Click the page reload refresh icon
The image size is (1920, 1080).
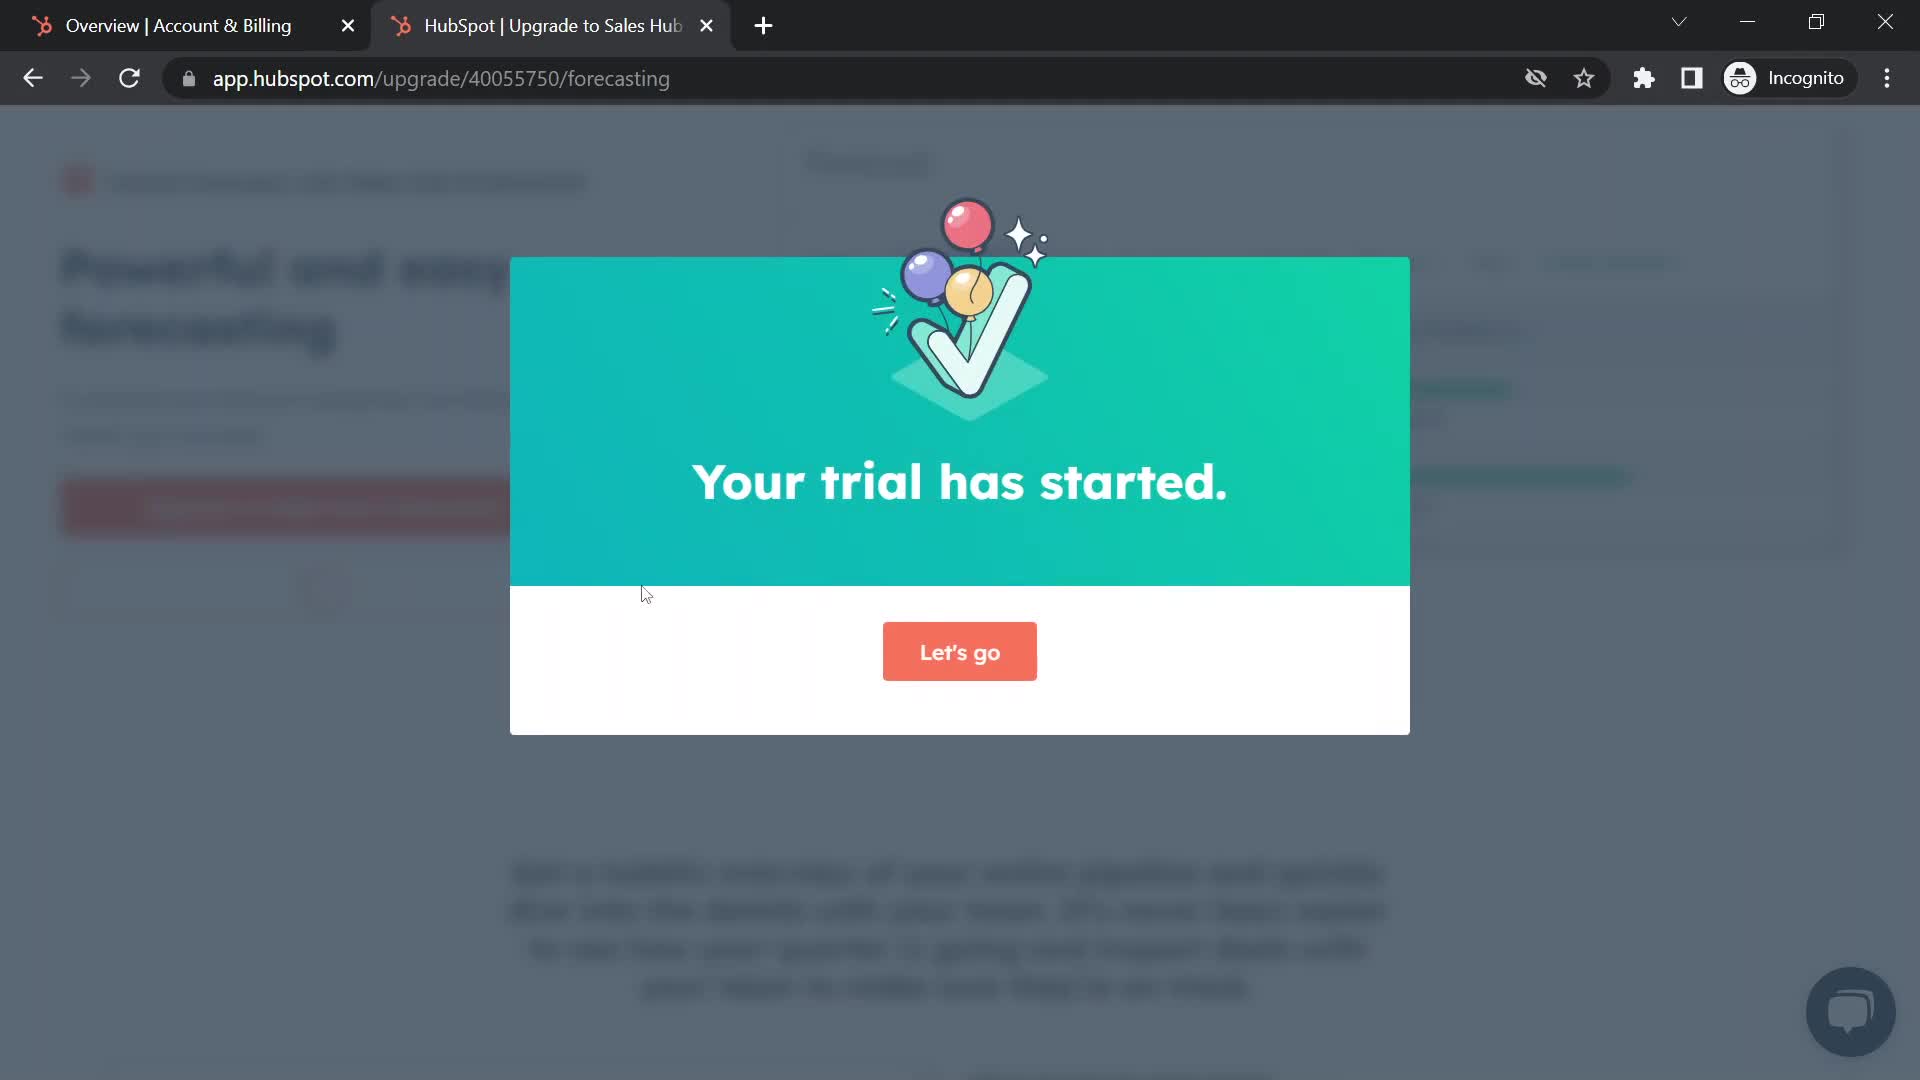129,78
